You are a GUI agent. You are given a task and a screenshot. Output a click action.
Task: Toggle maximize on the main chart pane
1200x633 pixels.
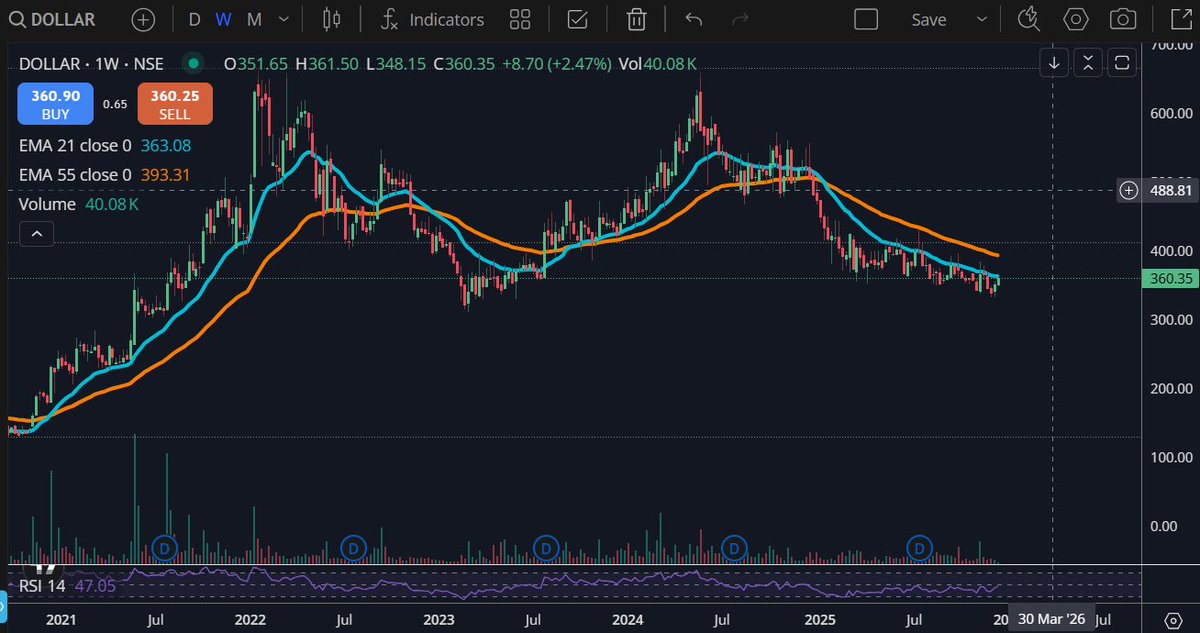[x=1122, y=62]
